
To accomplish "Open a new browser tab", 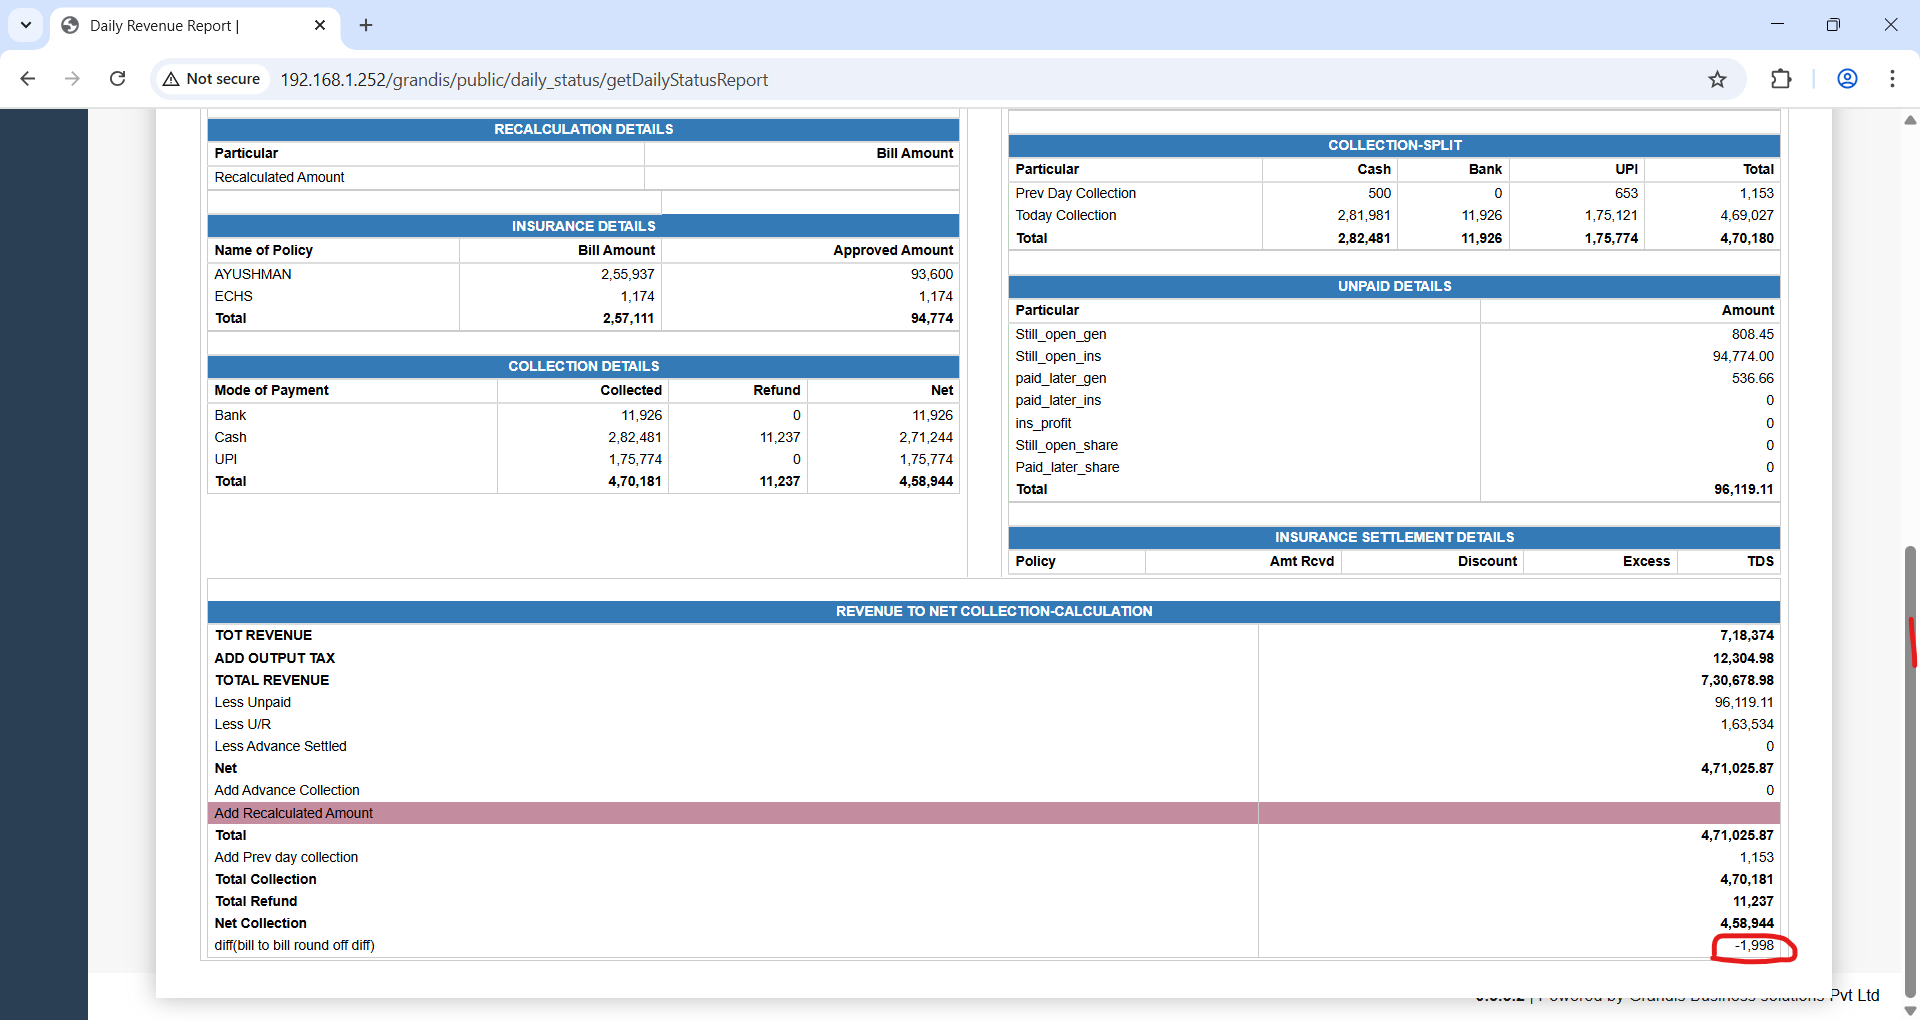I will pyautogui.click(x=366, y=25).
